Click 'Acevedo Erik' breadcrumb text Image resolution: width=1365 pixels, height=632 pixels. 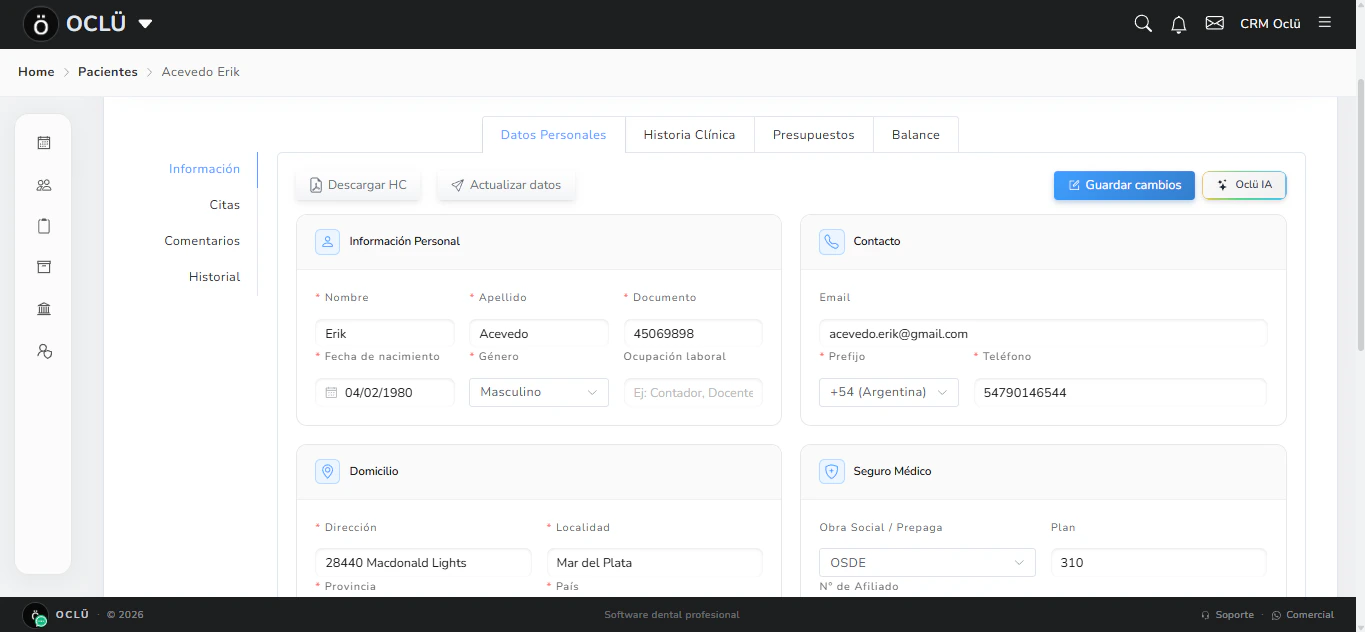(201, 72)
